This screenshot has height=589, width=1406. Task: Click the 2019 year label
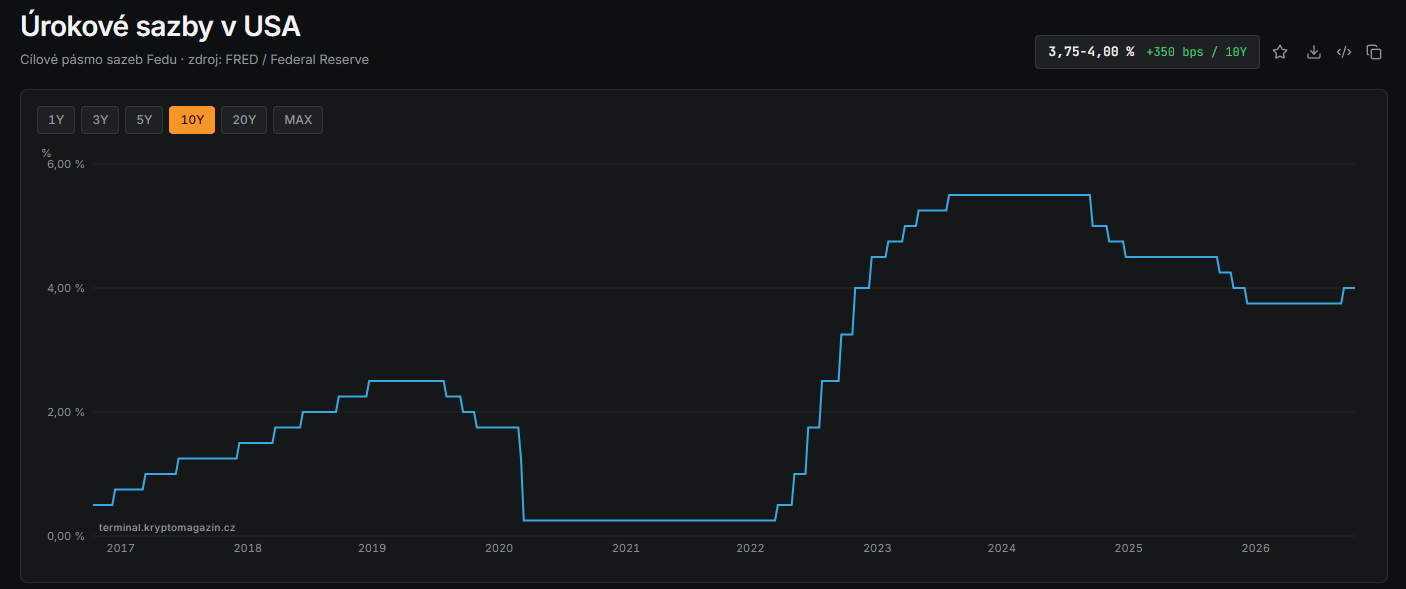pos(372,548)
